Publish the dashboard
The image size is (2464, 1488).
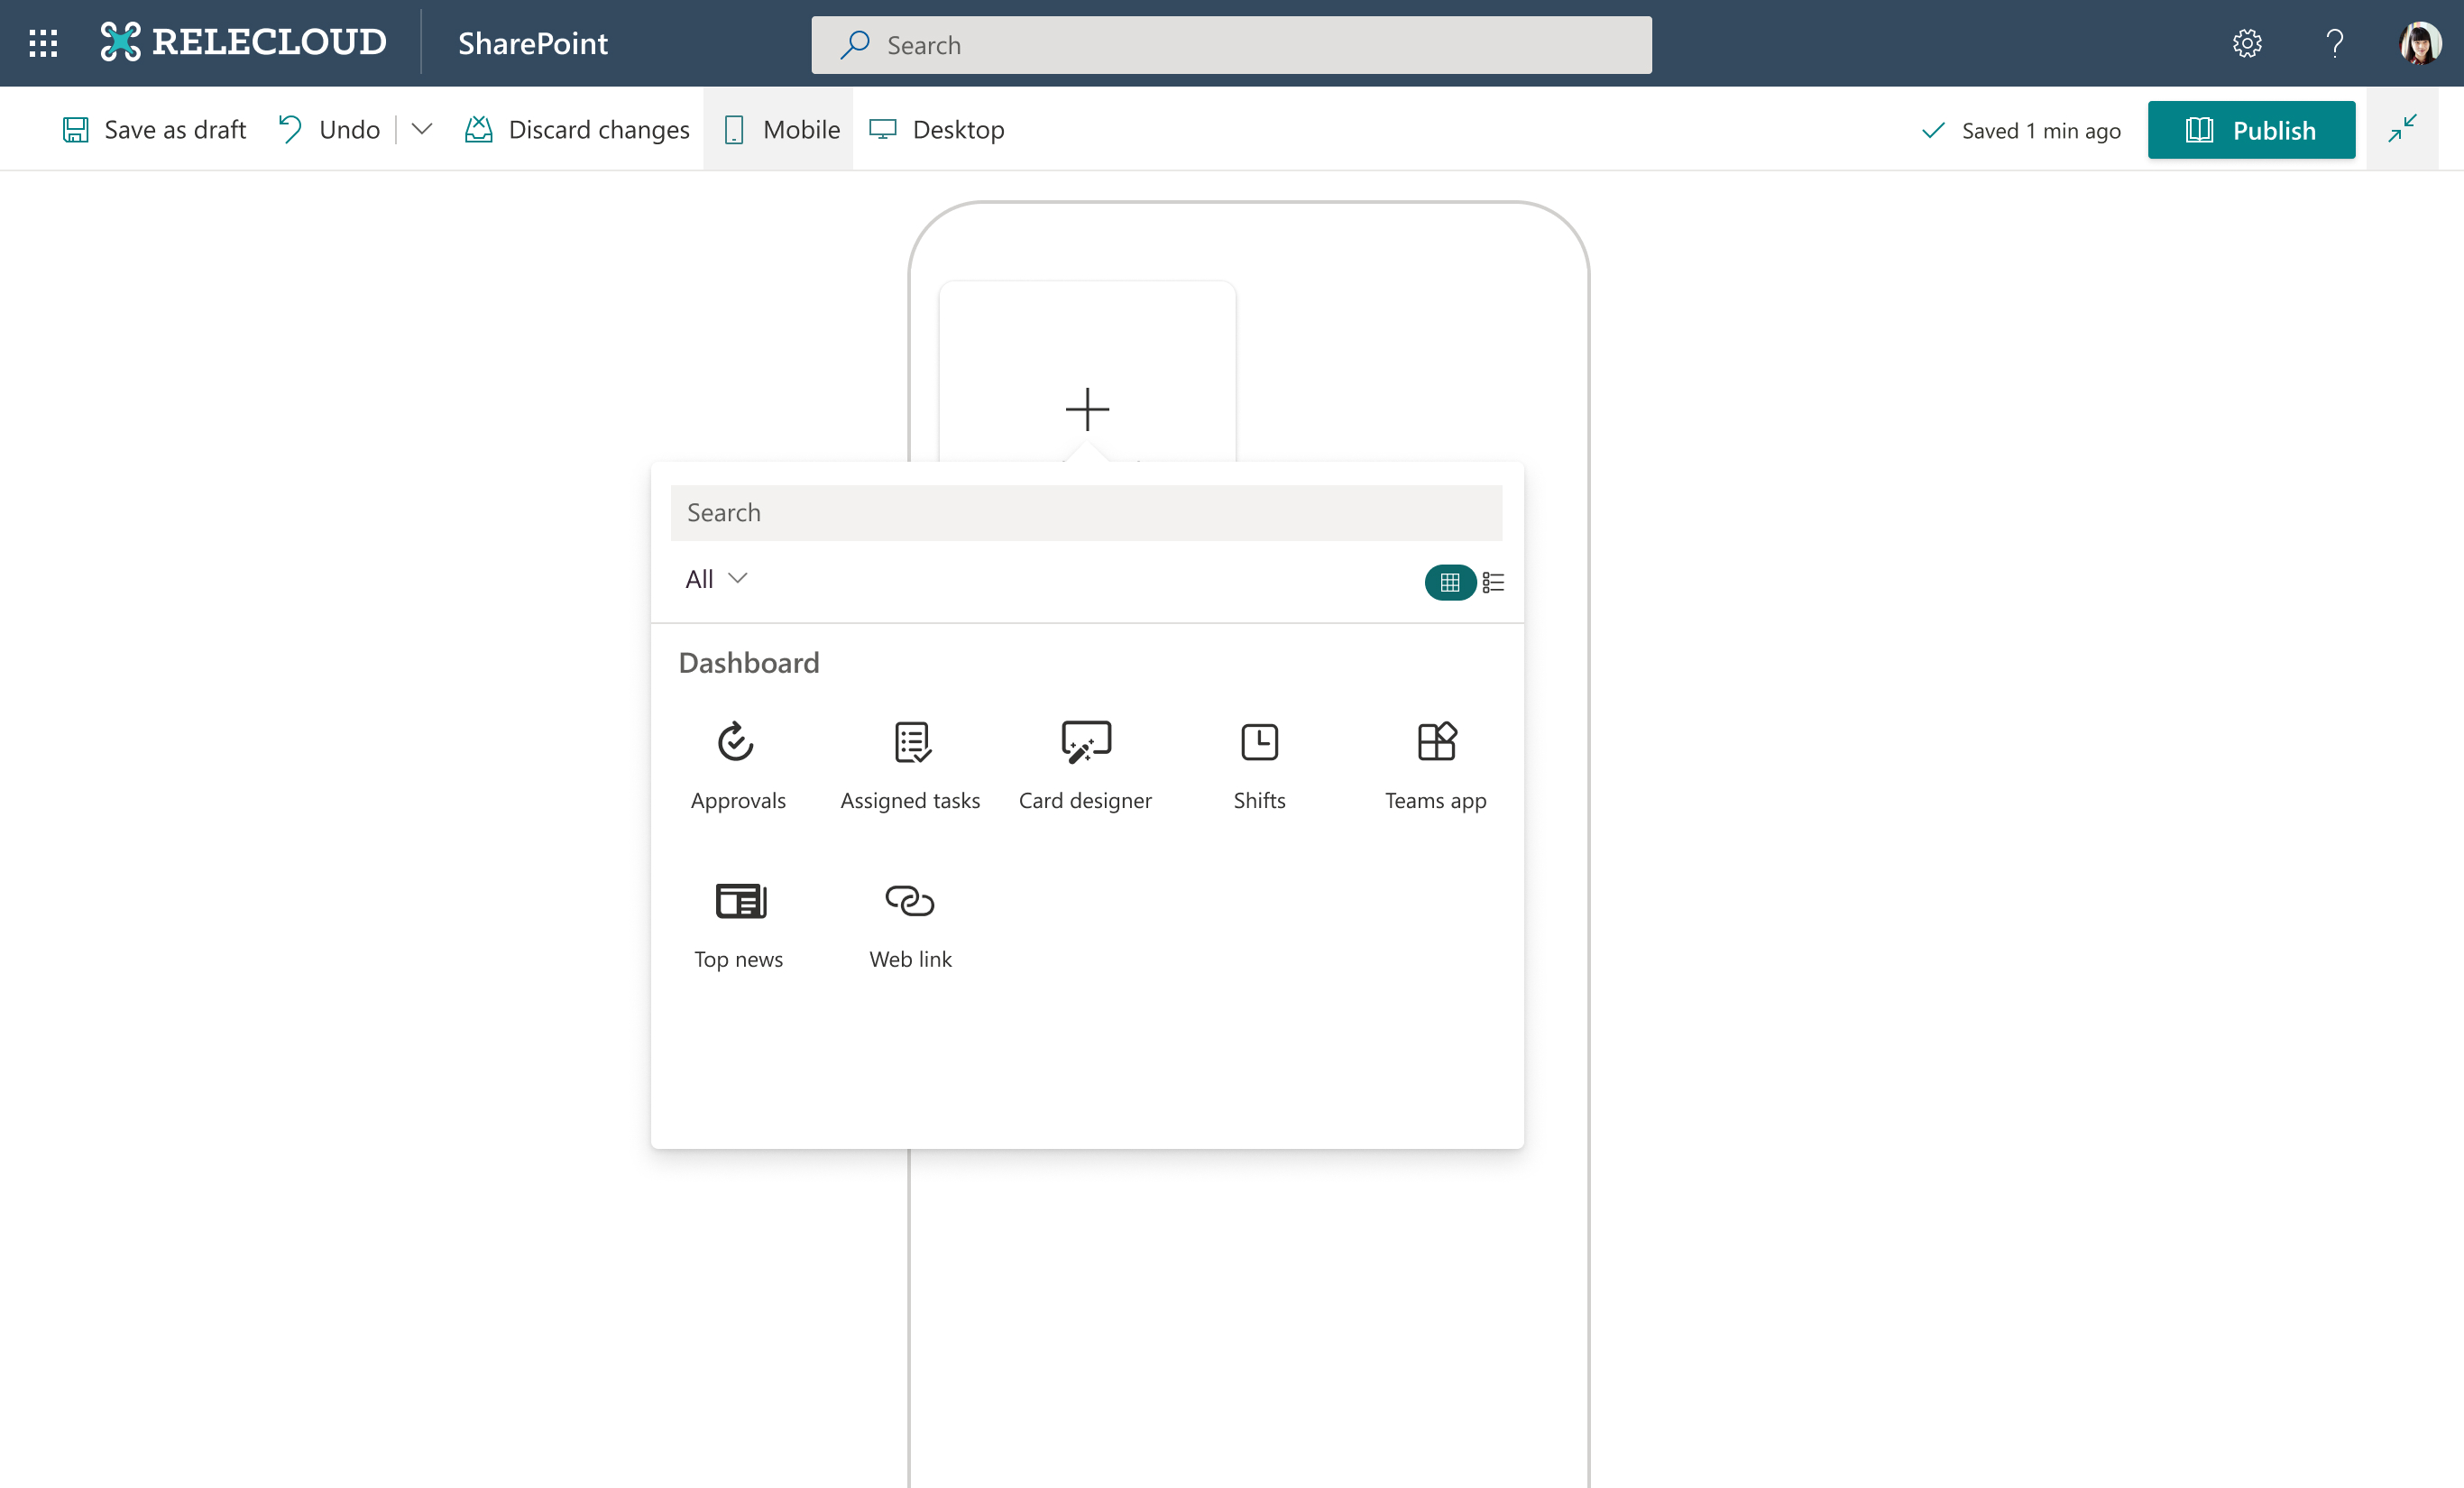pyautogui.click(x=2250, y=130)
